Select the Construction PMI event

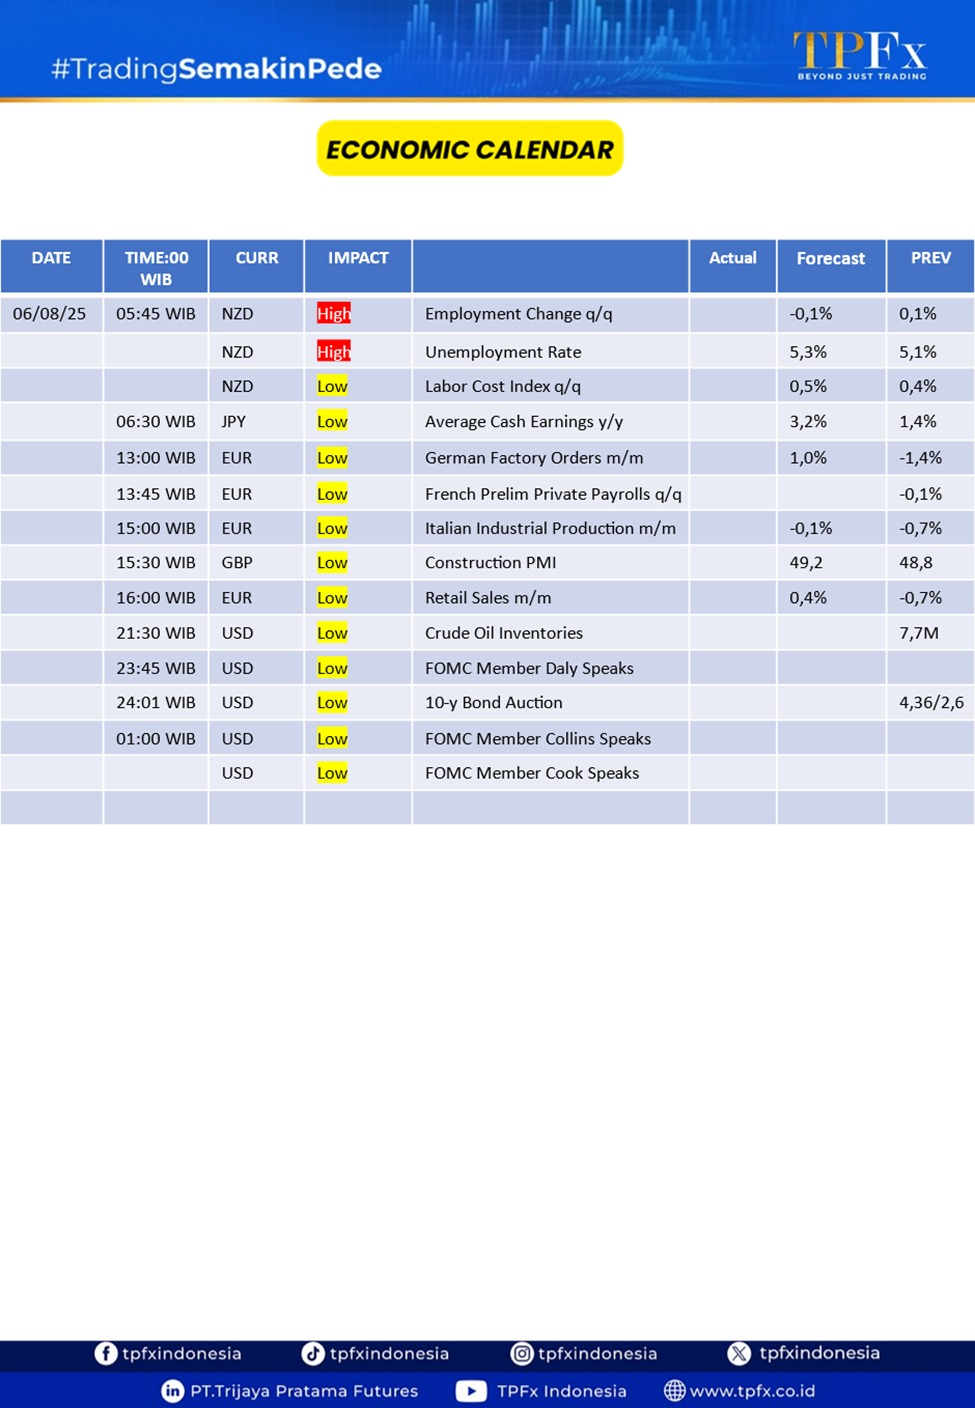[491, 563]
